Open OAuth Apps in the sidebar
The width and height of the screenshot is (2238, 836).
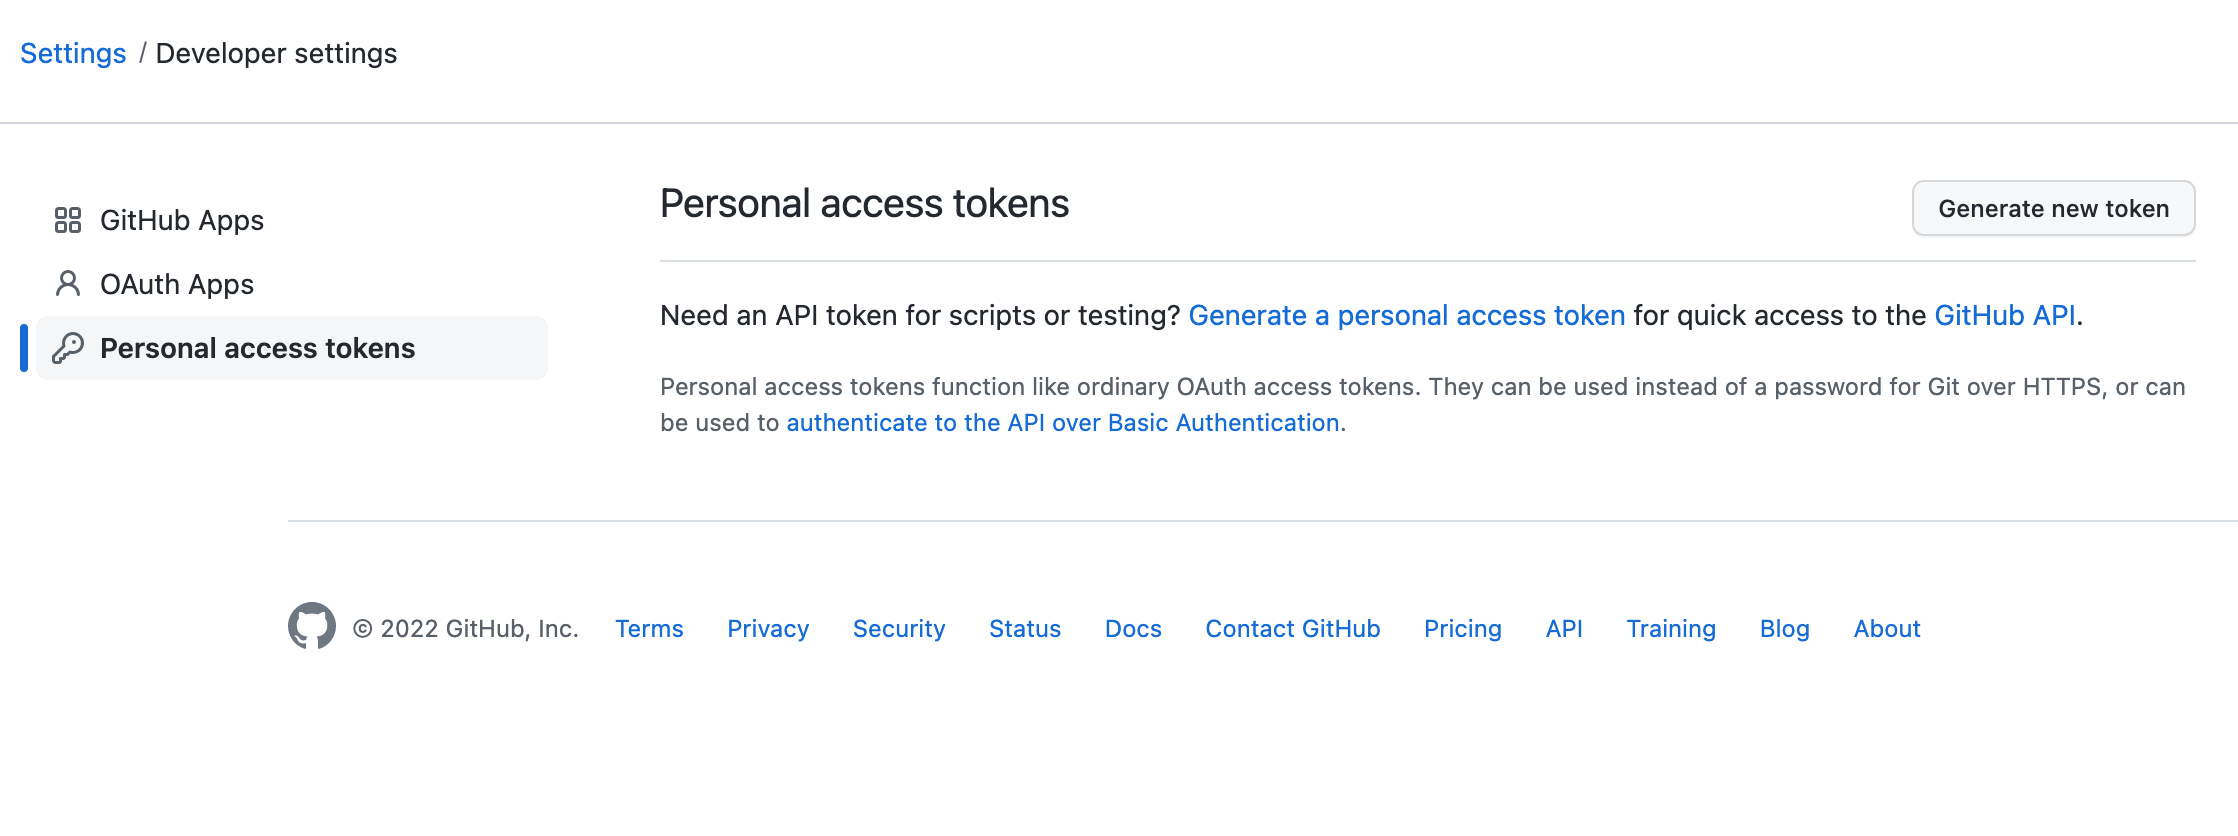177,284
